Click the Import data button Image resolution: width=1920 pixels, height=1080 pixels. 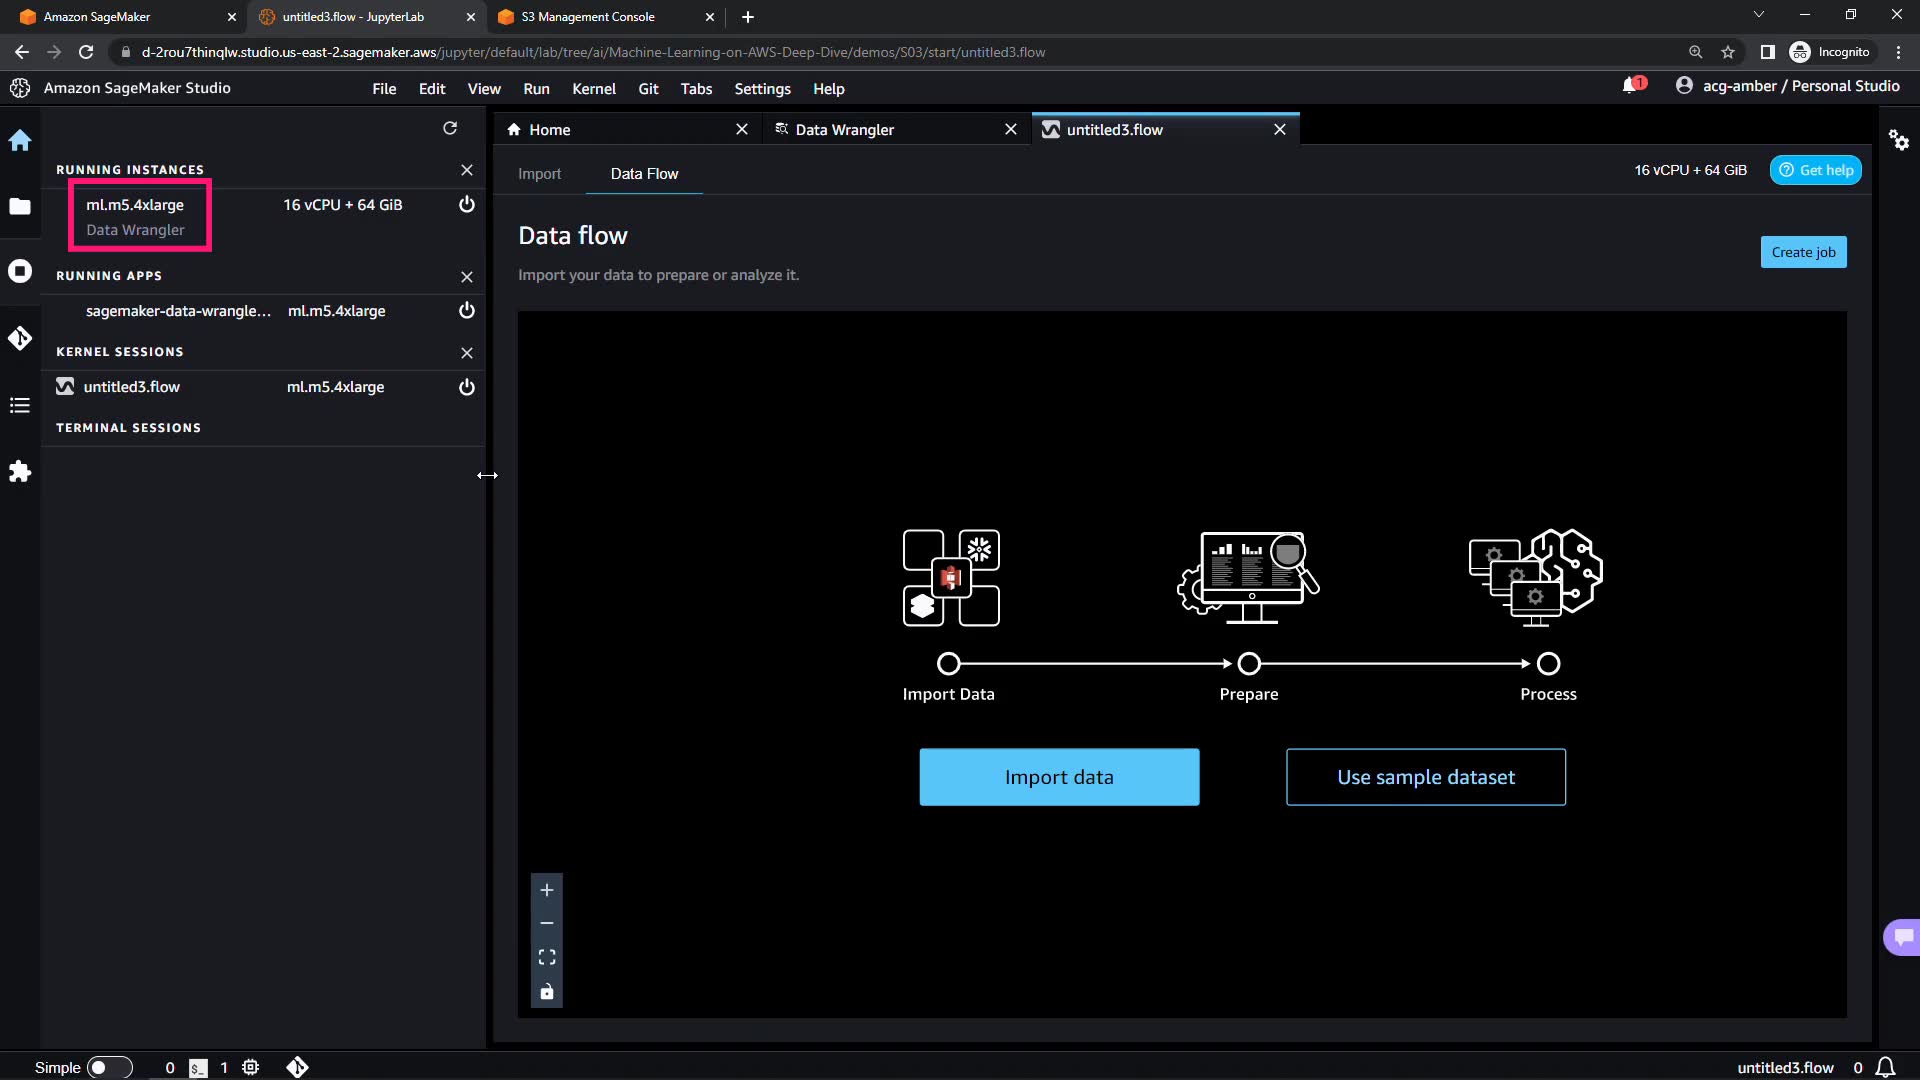1059,777
